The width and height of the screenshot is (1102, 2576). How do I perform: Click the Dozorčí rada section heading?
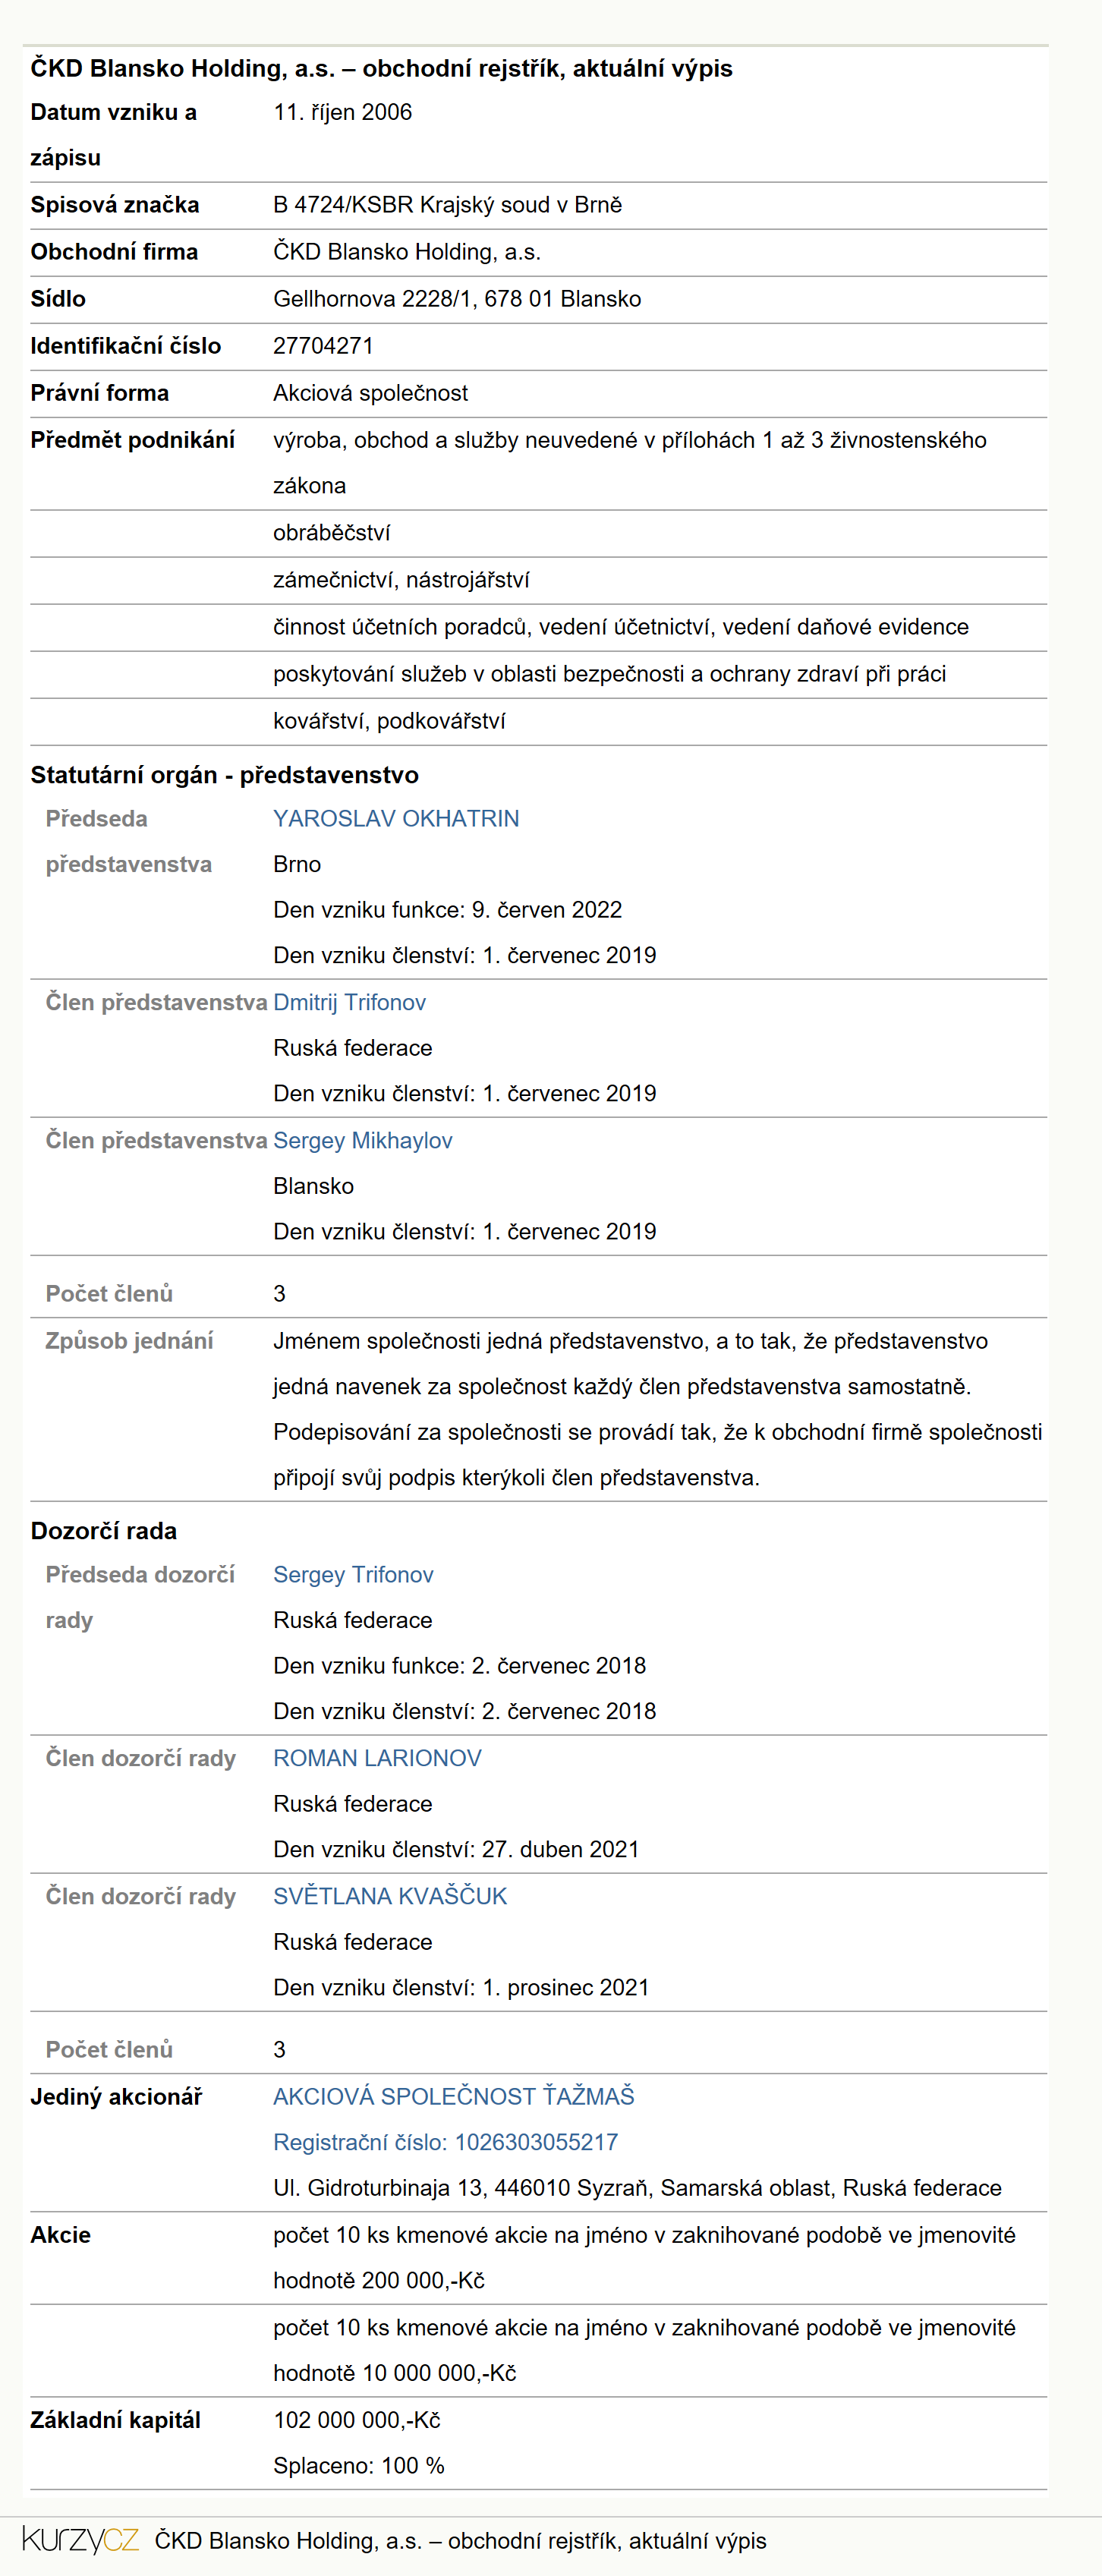click(103, 1531)
